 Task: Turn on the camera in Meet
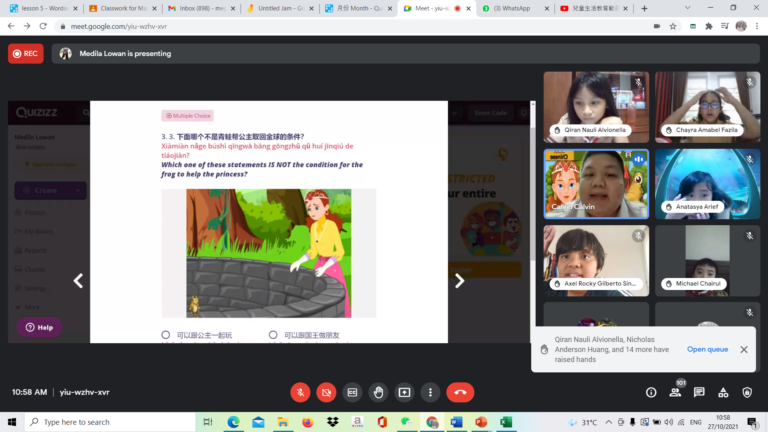(x=325, y=392)
